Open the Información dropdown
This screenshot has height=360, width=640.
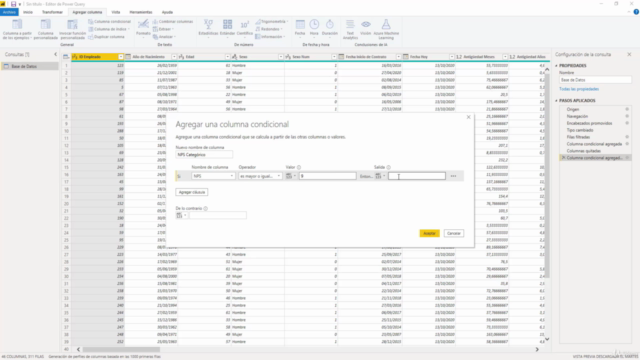click(x=270, y=37)
